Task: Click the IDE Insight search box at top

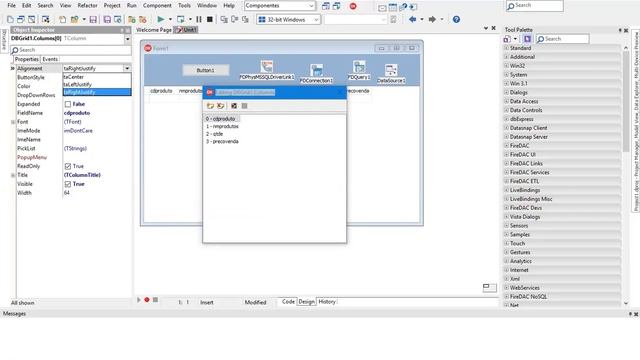Action: click(535, 6)
